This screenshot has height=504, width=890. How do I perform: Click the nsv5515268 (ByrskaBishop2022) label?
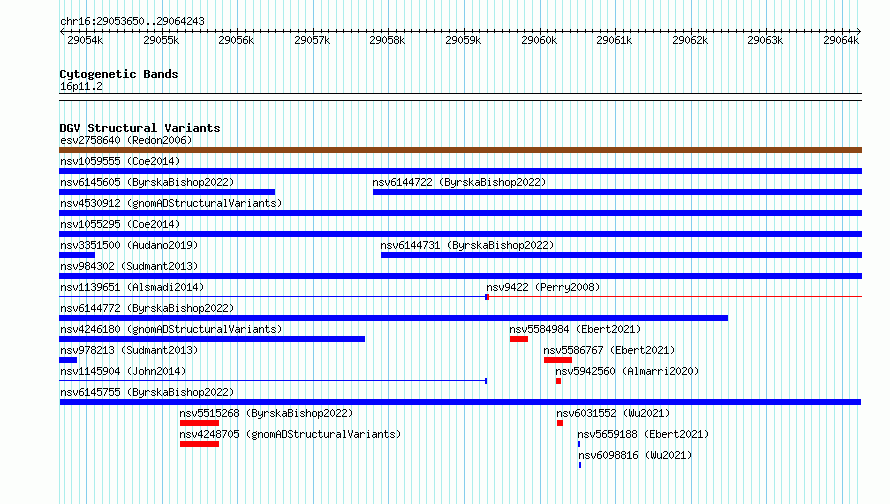(266, 413)
